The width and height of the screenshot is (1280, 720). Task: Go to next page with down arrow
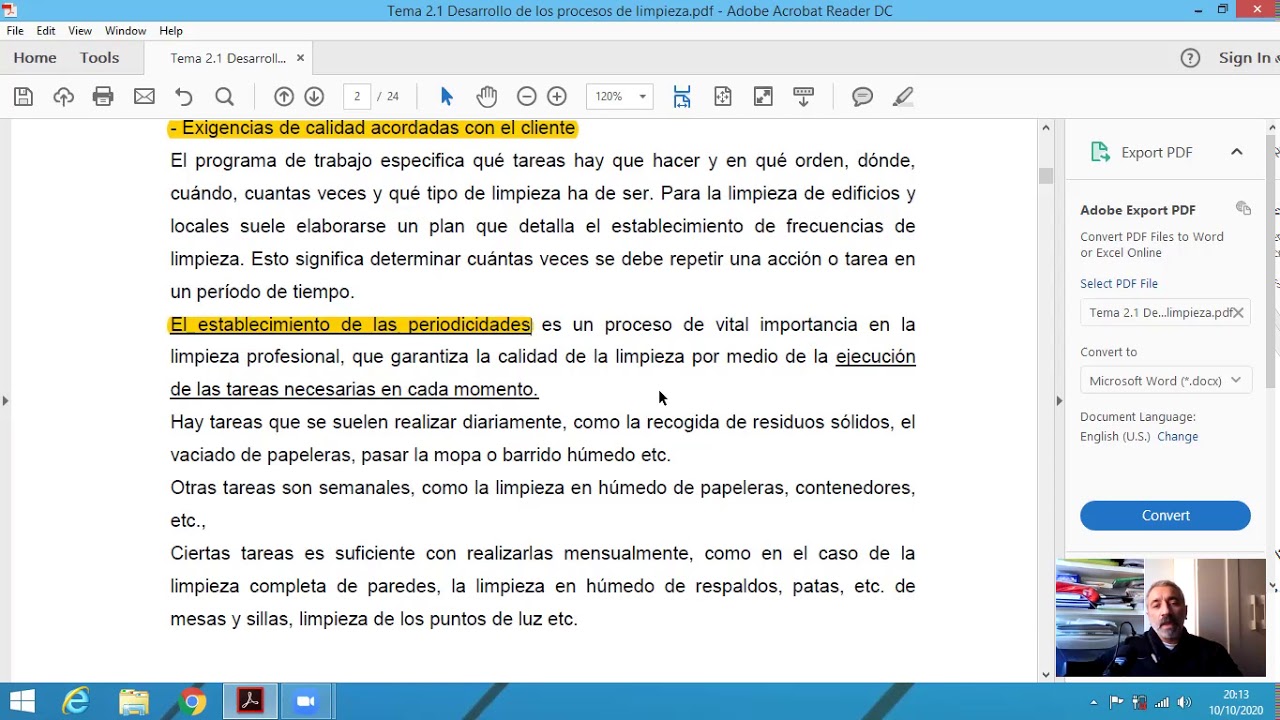(x=314, y=97)
